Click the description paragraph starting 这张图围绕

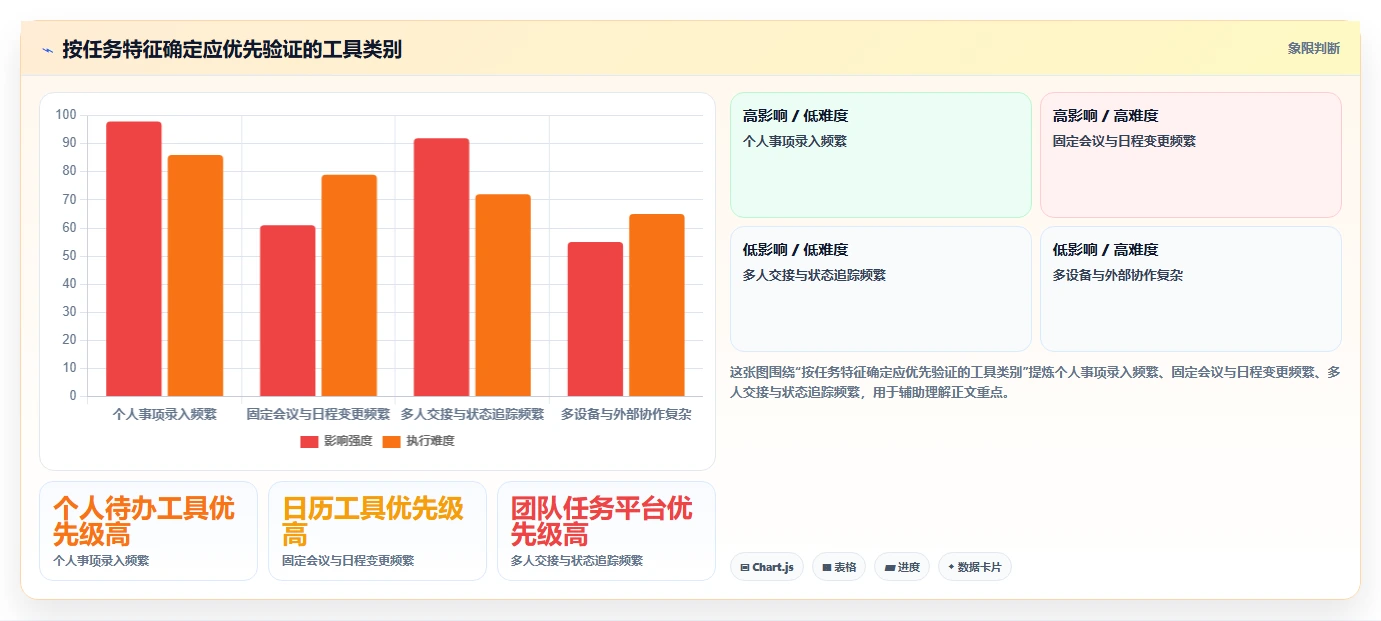coord(1035,382)
